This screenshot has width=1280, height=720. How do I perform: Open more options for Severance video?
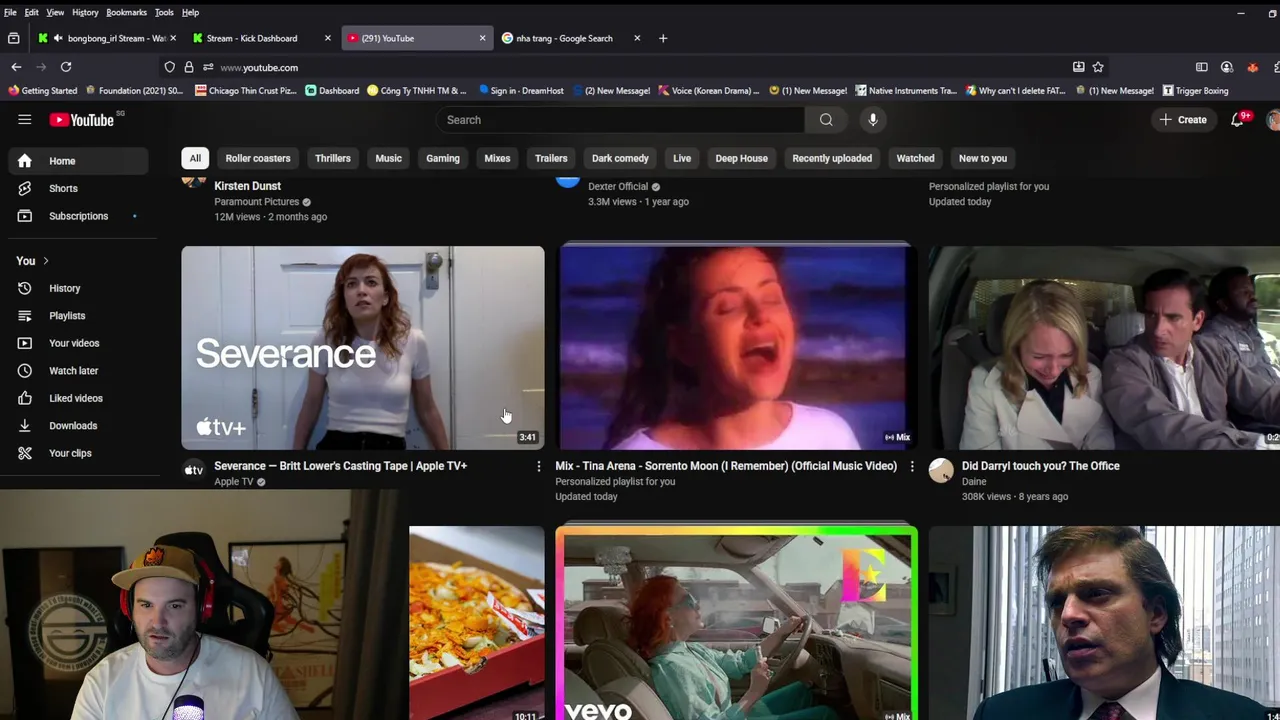pos(538,466)
